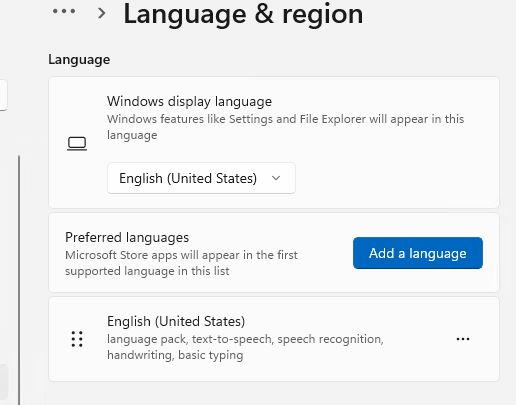Open the breadcrumb ellipsis menu
This screenshot has height=405, width=516.
[64, 12]
